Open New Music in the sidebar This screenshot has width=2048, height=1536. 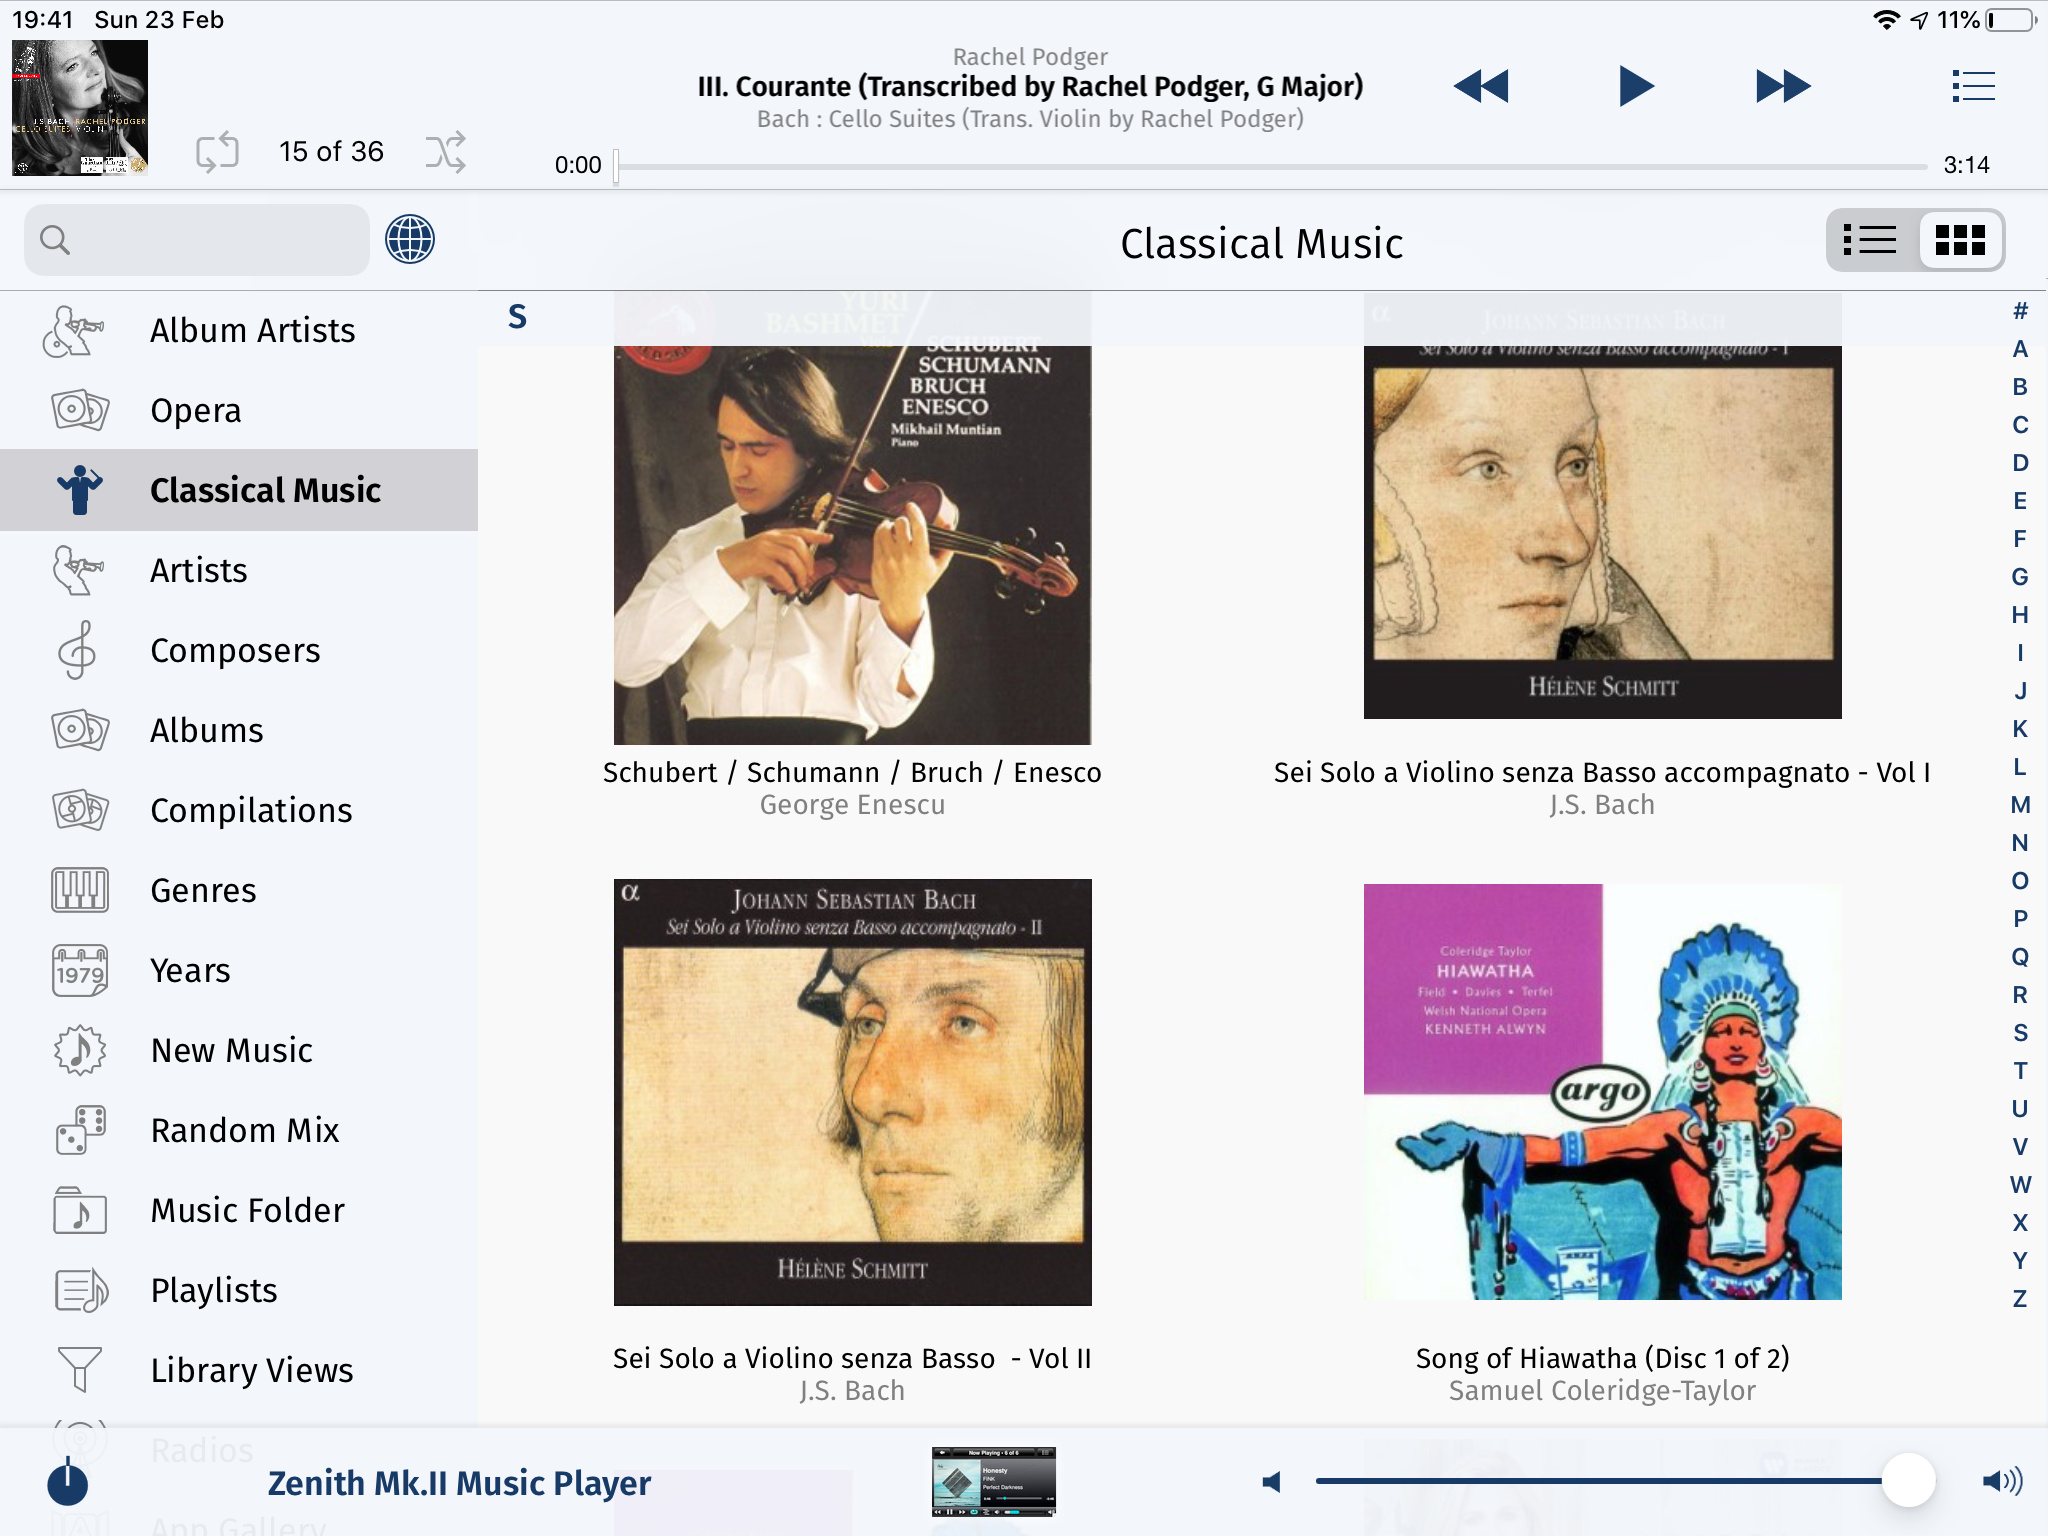pos(239,1050)
